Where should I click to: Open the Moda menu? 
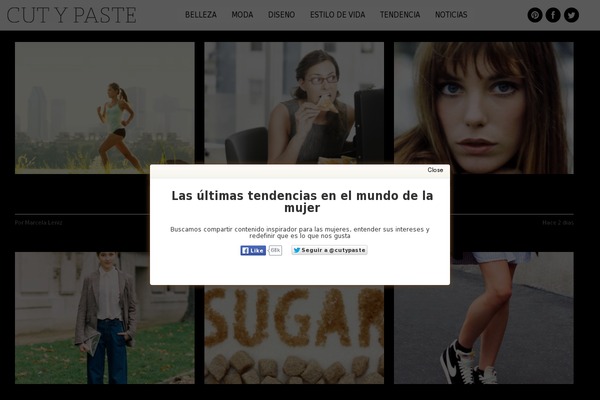click(x=242, y=15)
